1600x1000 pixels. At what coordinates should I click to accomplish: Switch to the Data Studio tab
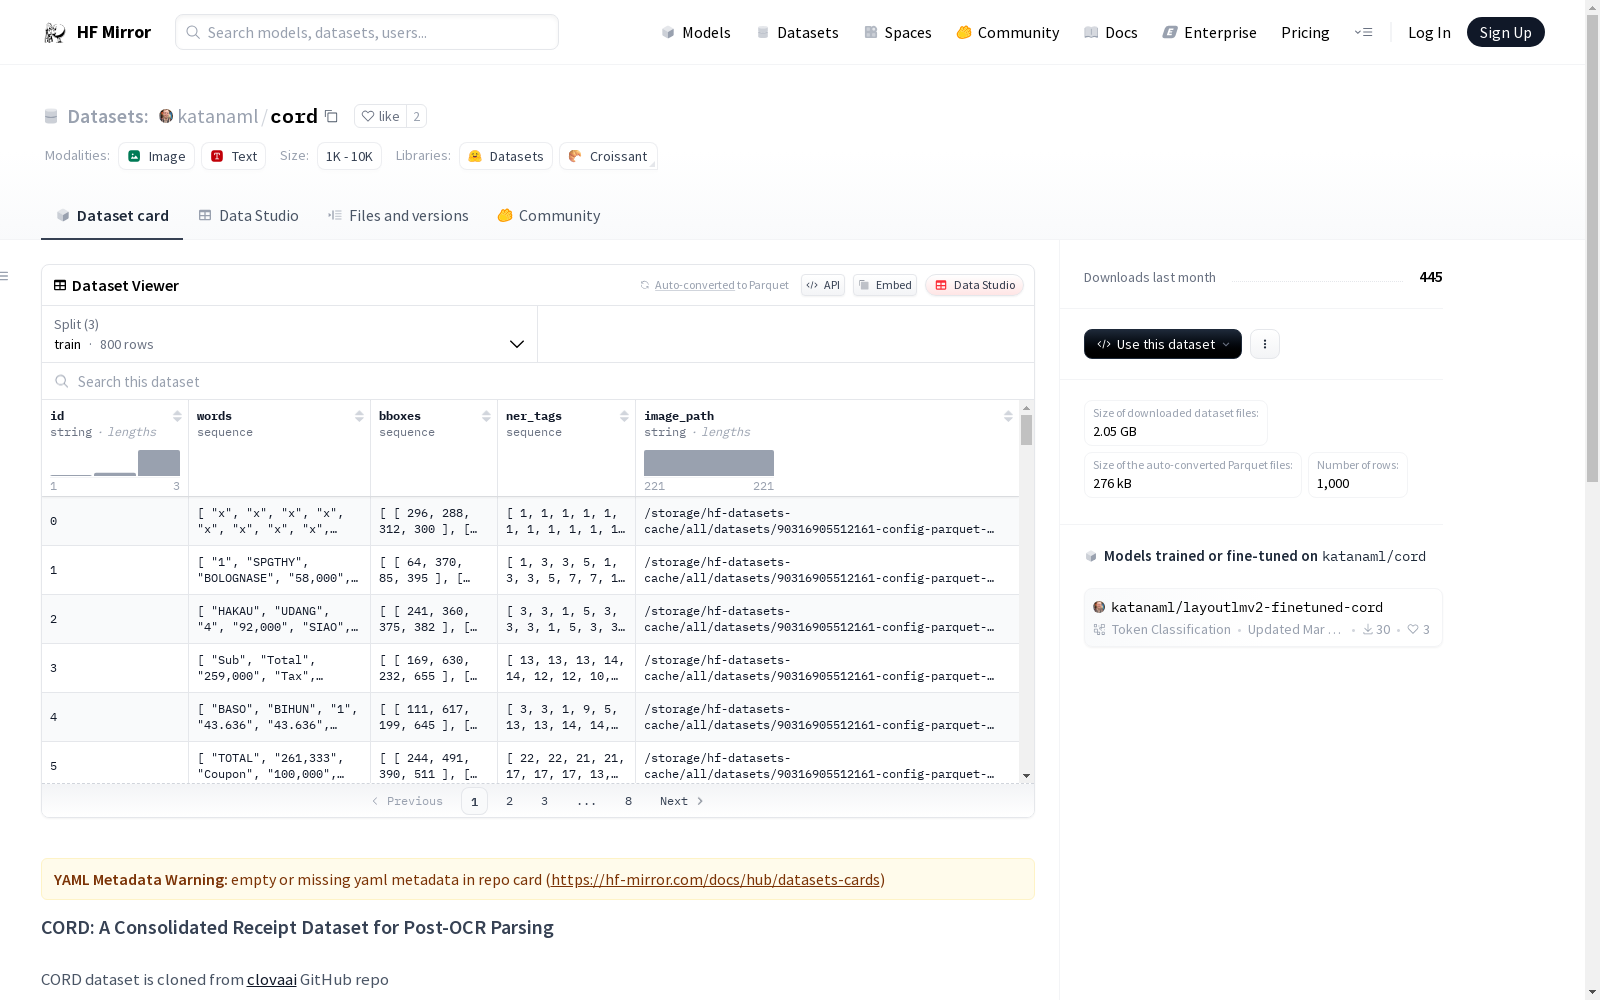pos(248,216)
